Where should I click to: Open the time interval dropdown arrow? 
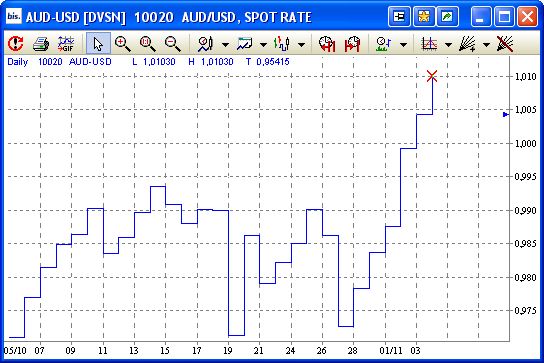click(403, 44)
